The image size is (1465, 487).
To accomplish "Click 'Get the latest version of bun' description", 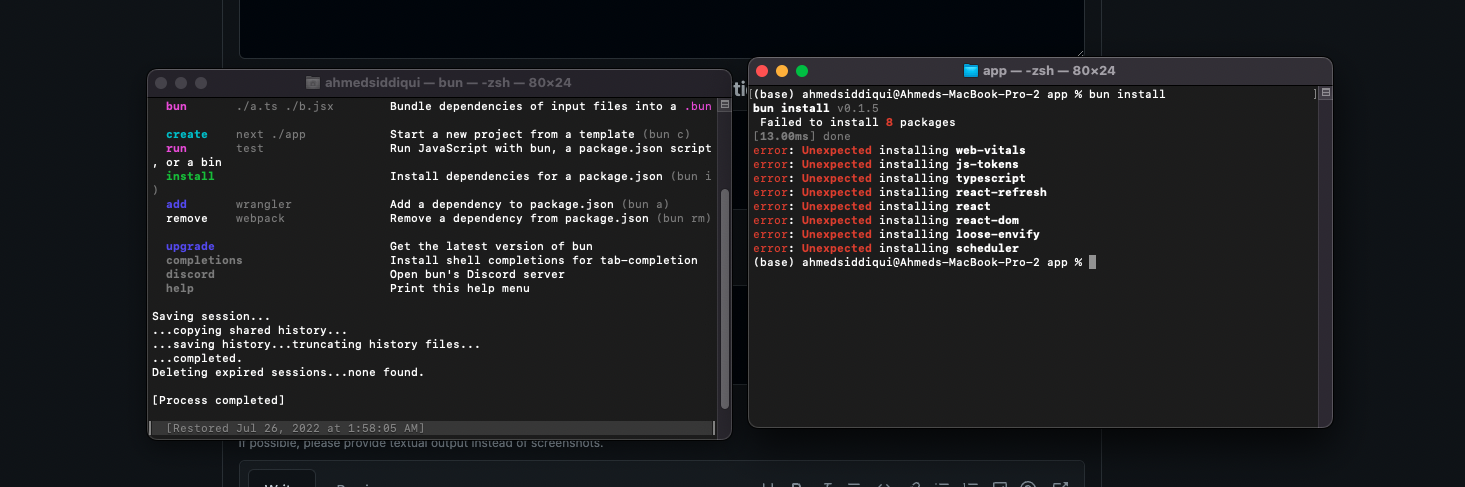I will click(x=491, y=246).
